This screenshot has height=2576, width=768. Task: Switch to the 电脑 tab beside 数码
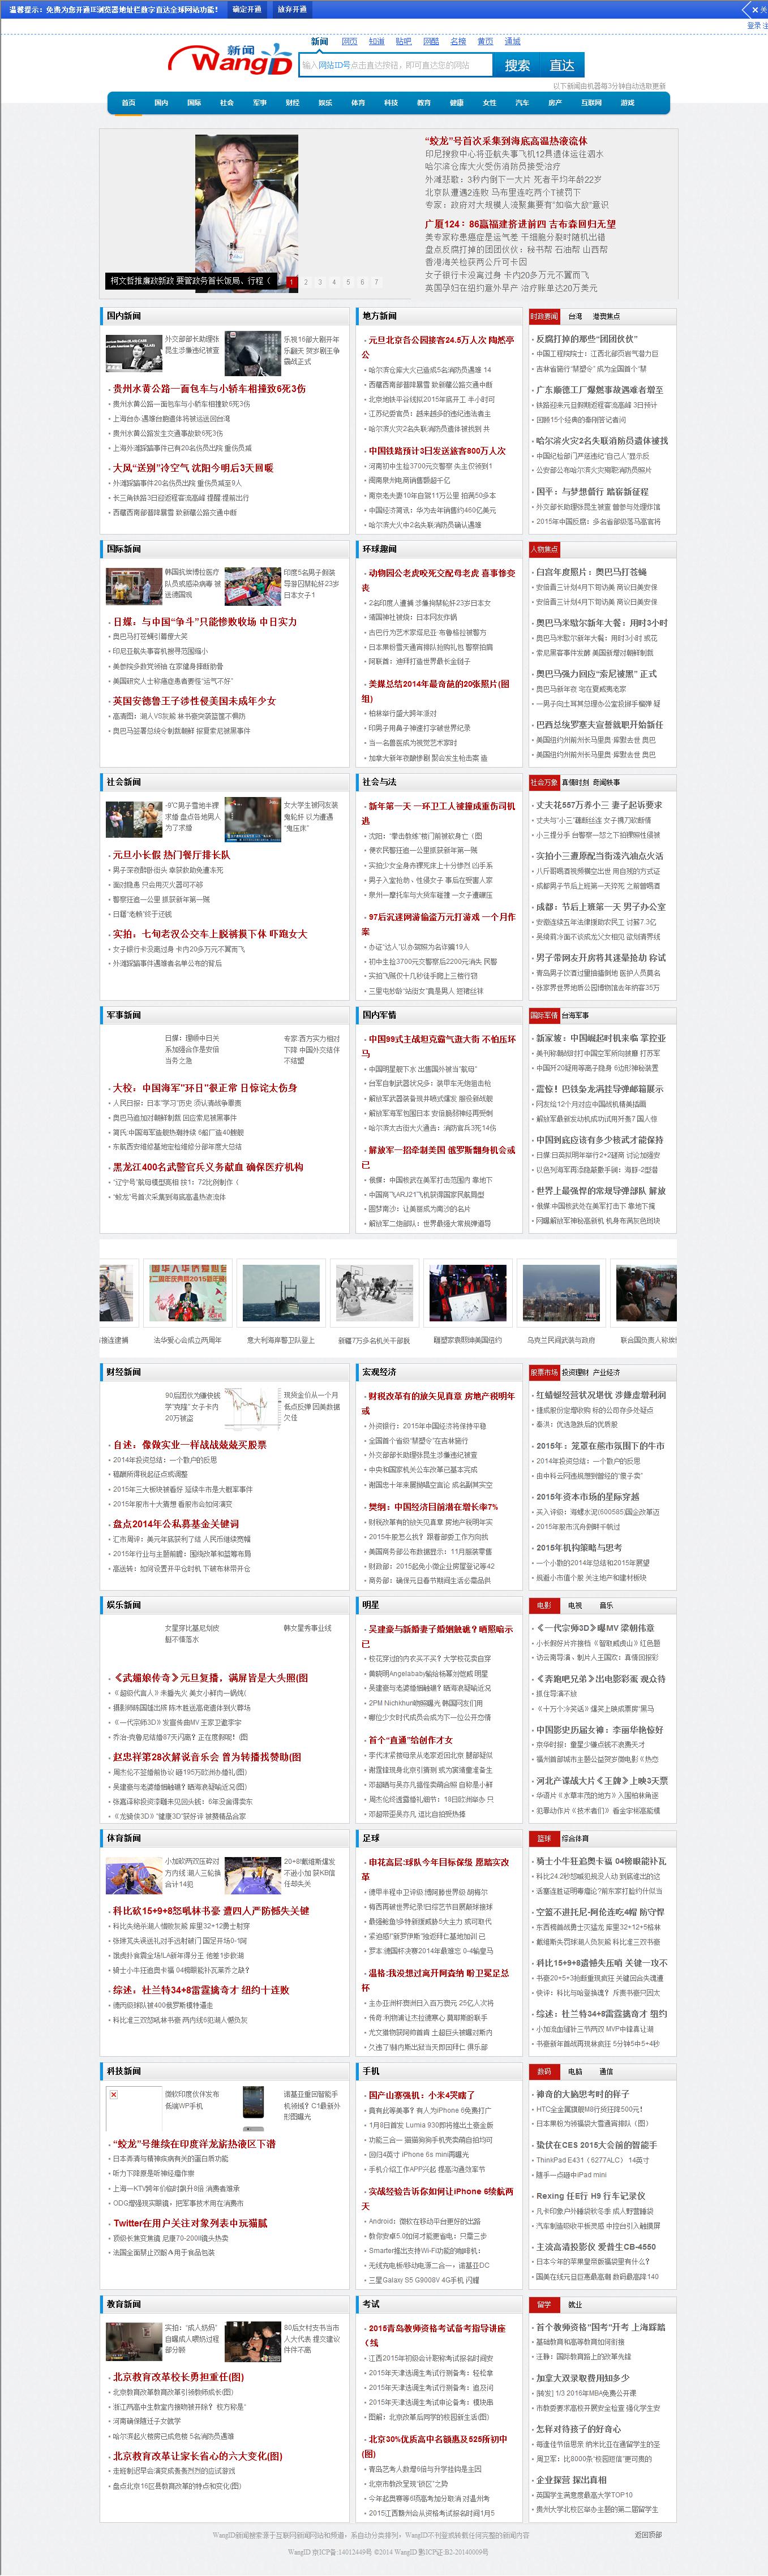point(575,2071)
